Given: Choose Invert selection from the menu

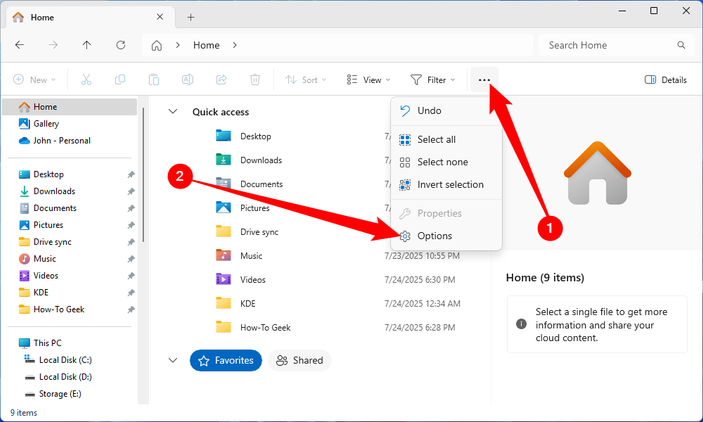Looking at the screenshot, I should click(x=446, y=184).
